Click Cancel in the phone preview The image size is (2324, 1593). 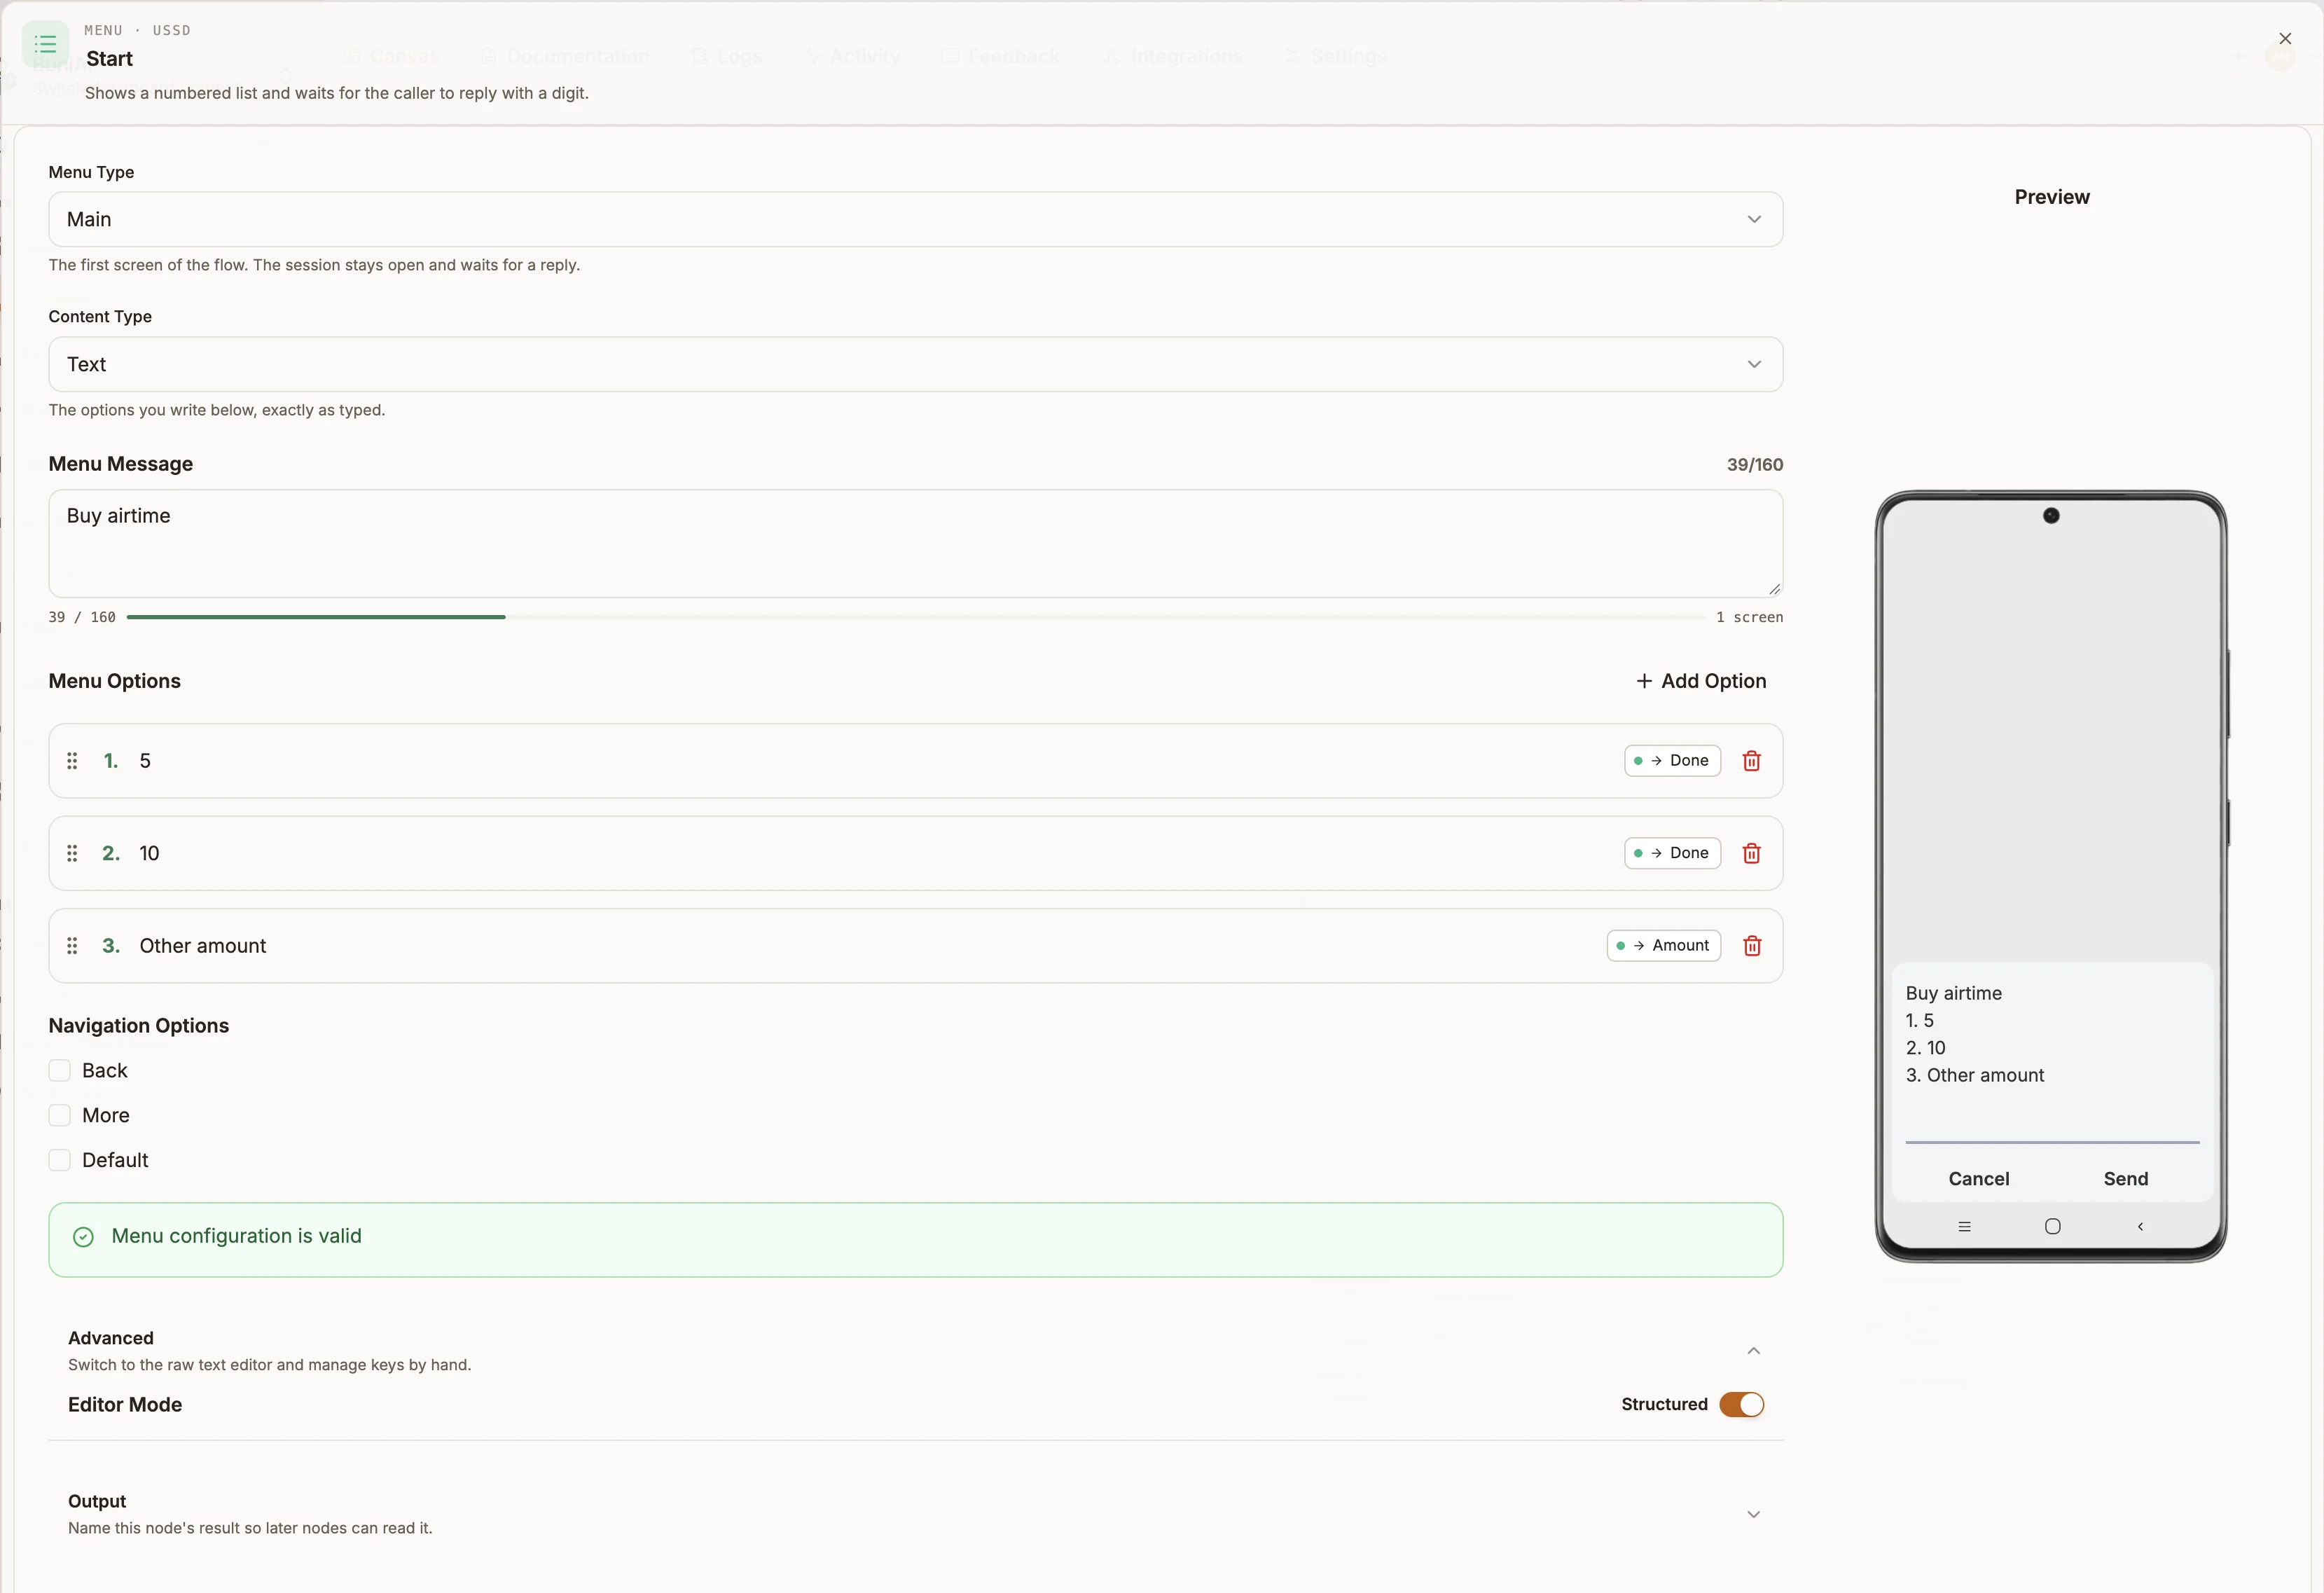[1978, 1179]
